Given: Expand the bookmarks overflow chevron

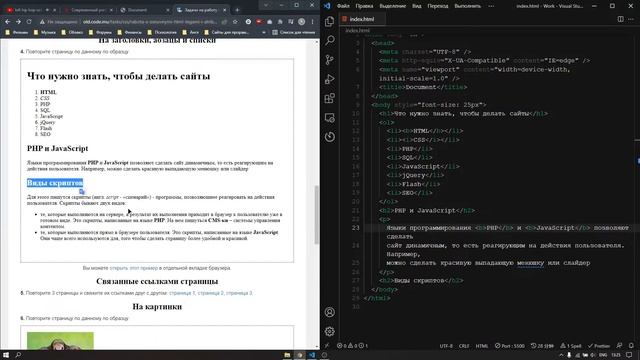Looking at the screenshot, I should (264, 32).
